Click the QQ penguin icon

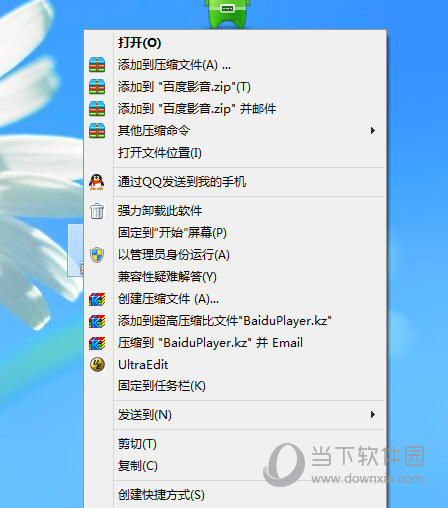pos(97,182)
